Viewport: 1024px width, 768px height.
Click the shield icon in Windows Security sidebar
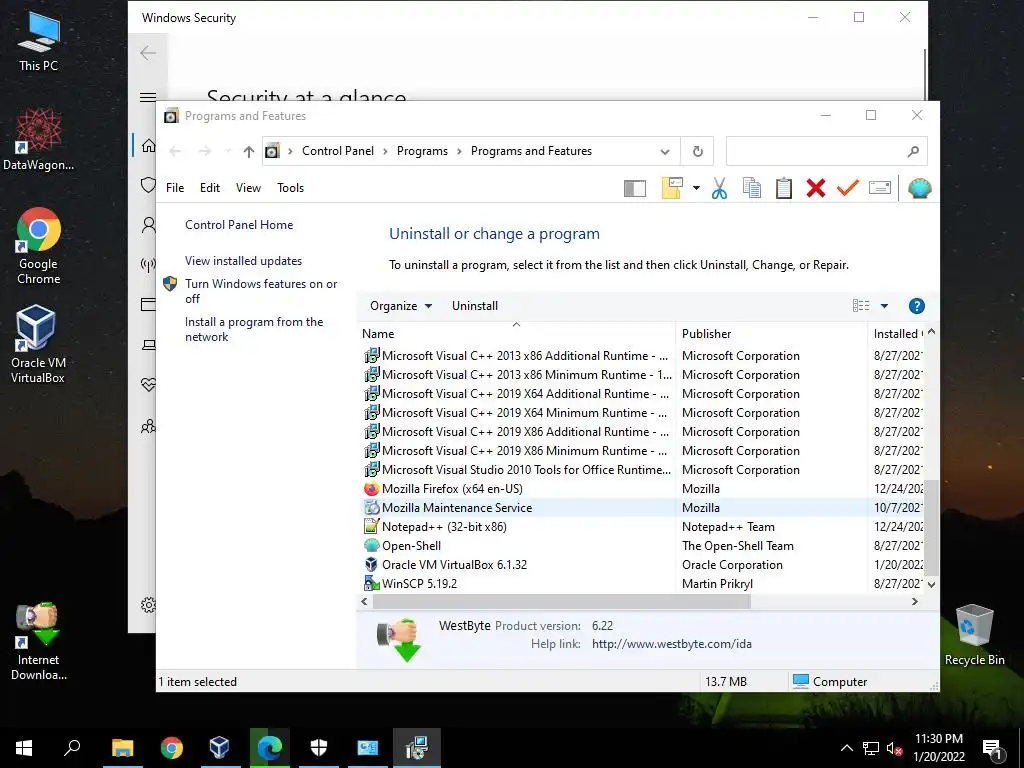point(148,185)
